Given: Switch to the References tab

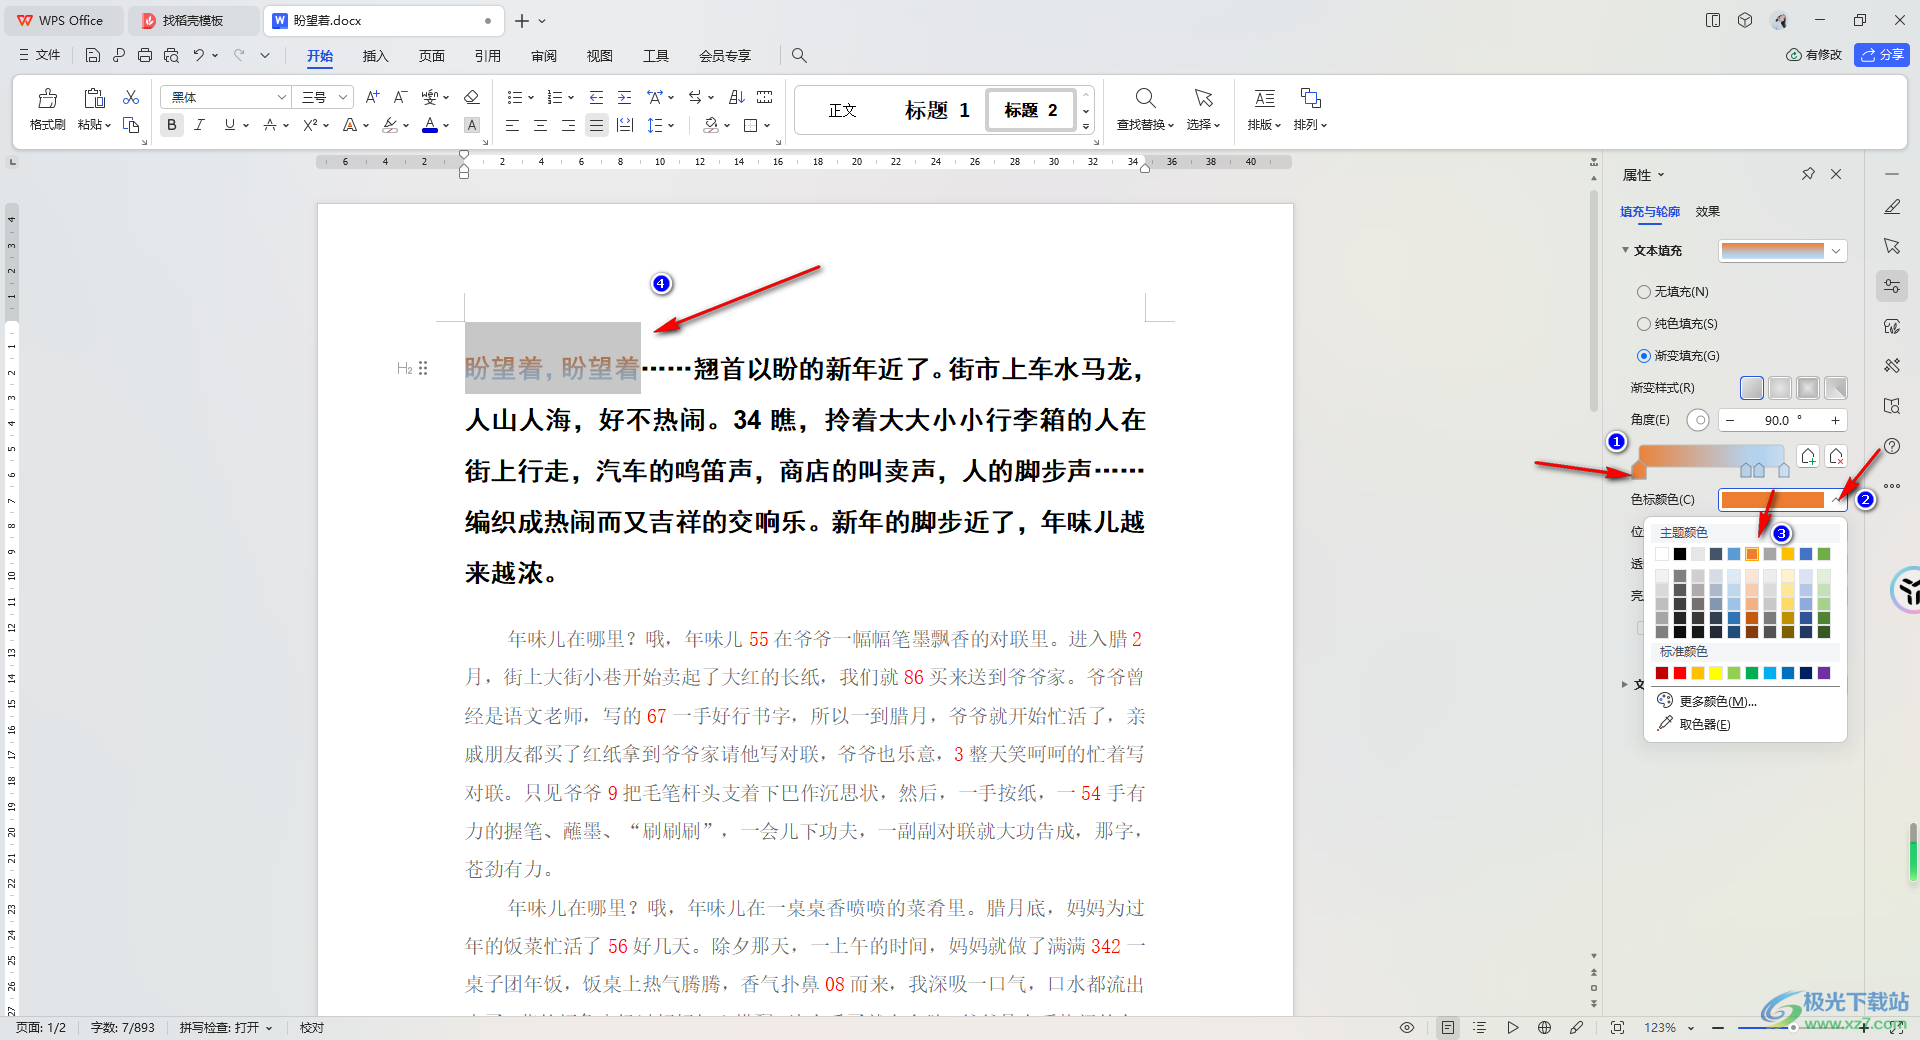Looking at the screenshot, I should point(487,56).
